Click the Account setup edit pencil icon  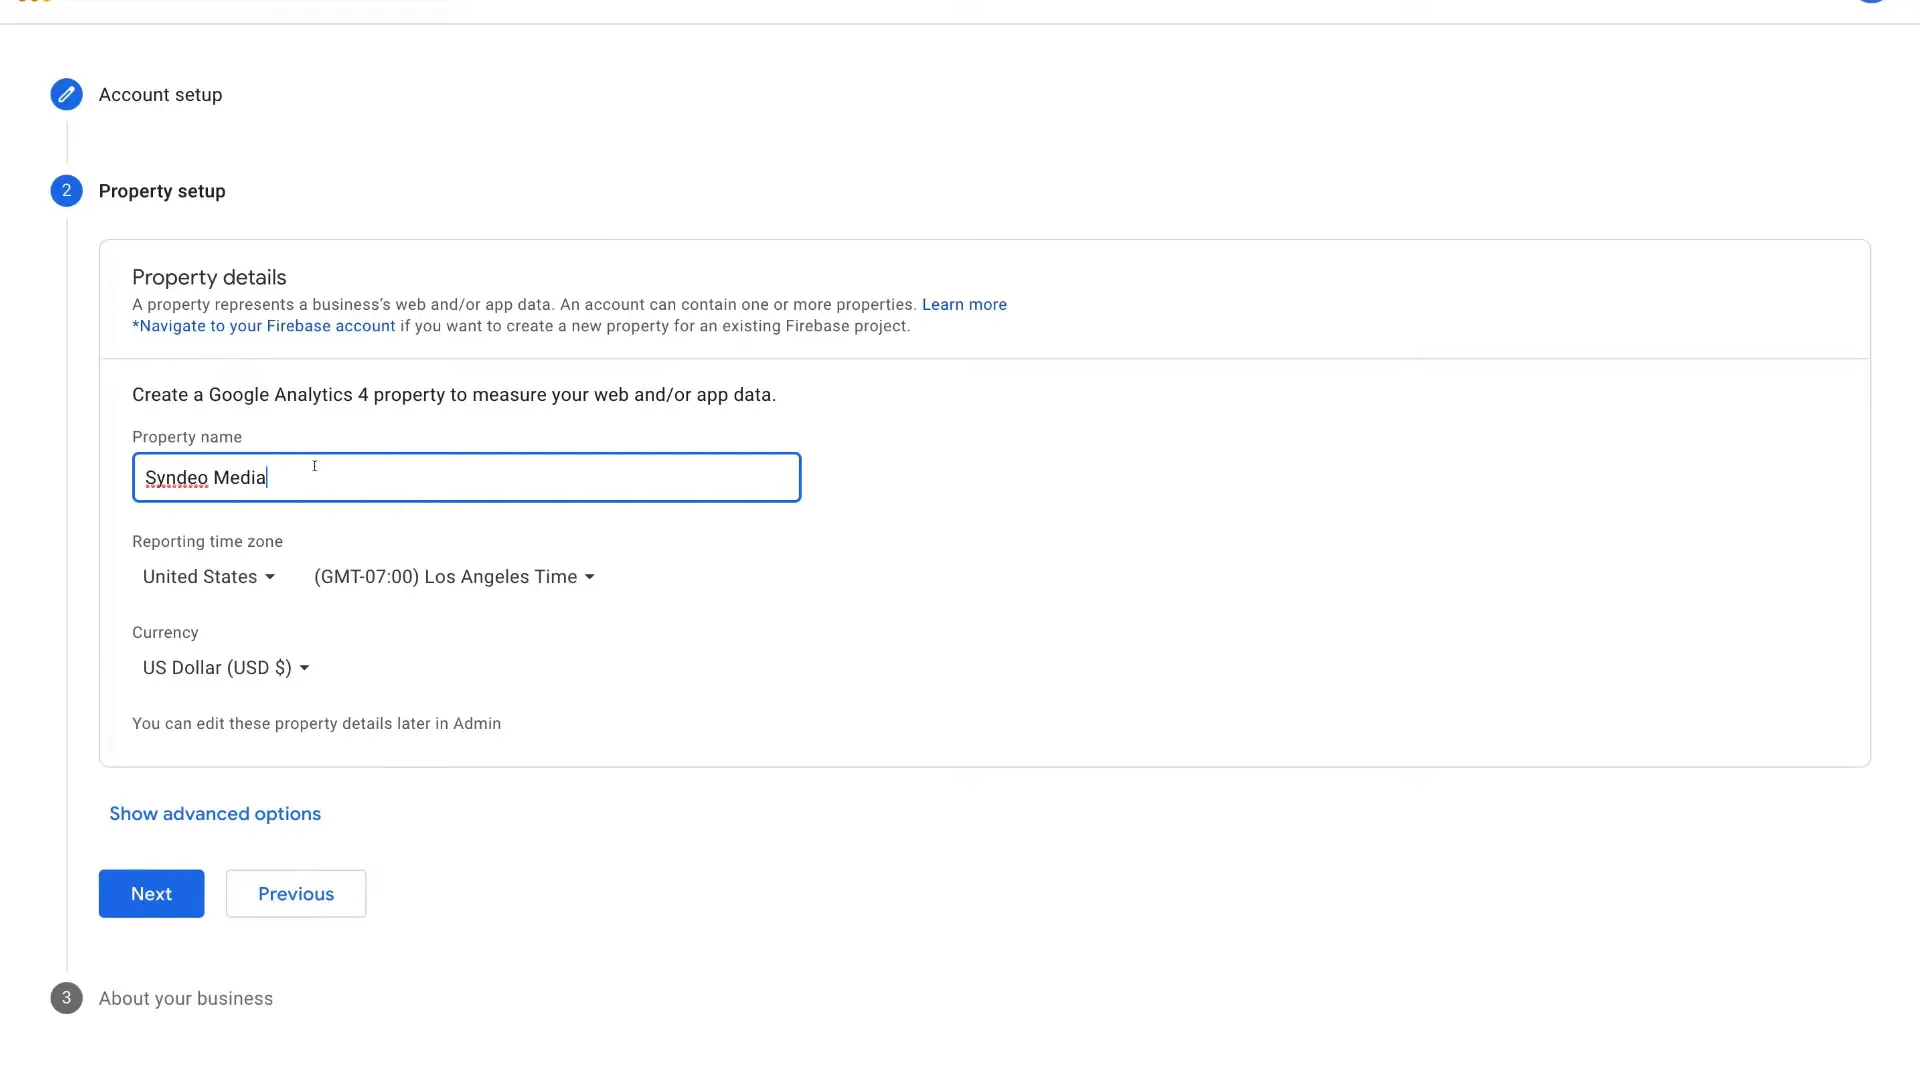[66, 94]
